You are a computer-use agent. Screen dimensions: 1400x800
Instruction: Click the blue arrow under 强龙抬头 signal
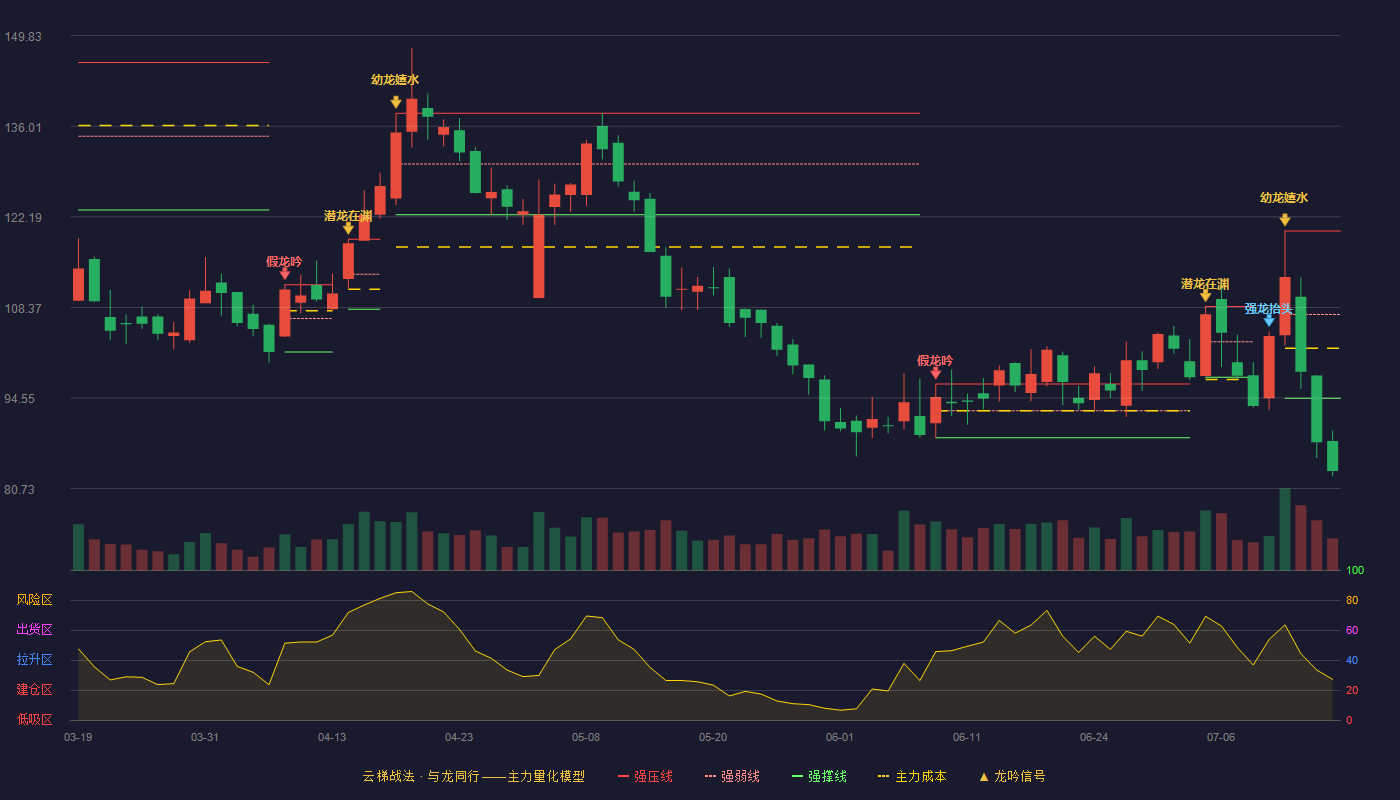[1269, 321]
